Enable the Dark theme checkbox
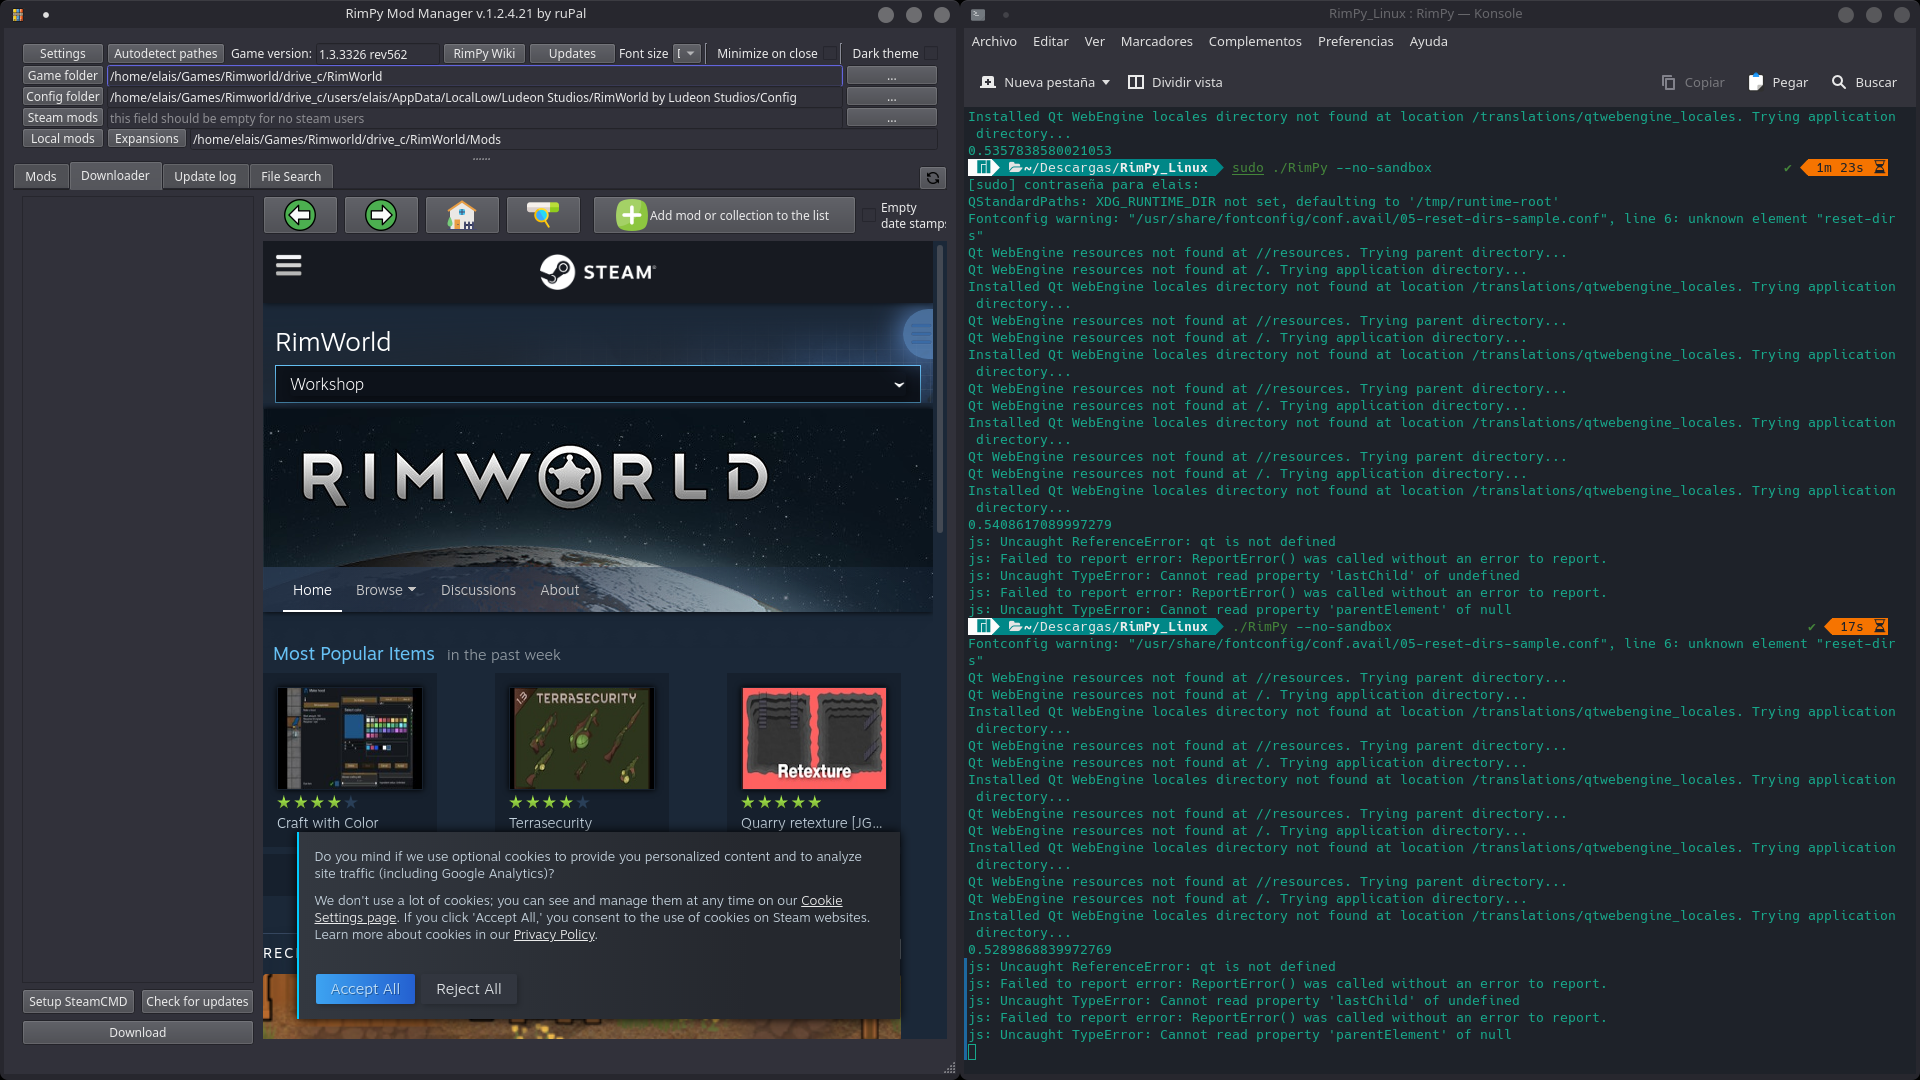This screenshot has width=1920, height=1080. point(930,53)
